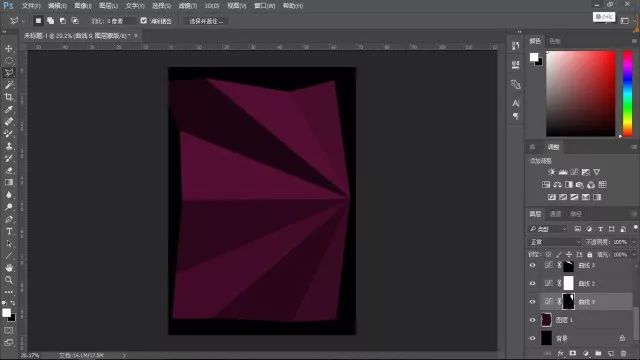Select the Elliptical Marquee tool

click(9, 61)
